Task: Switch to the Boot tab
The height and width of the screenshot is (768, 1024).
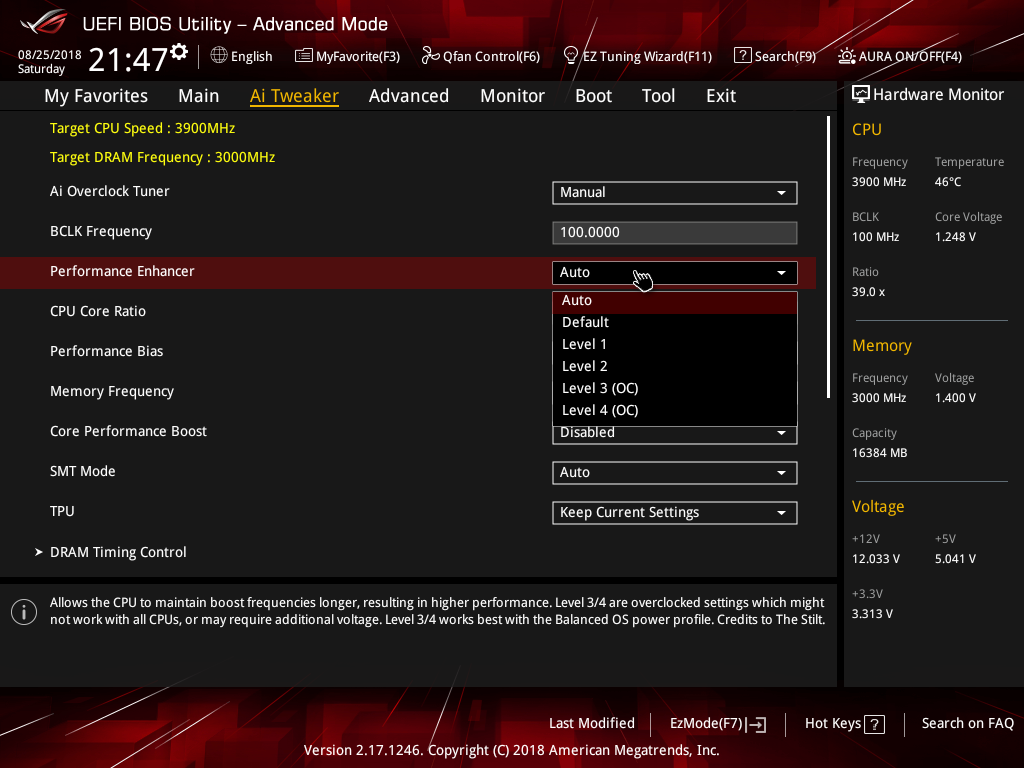Action: point(594,96)
